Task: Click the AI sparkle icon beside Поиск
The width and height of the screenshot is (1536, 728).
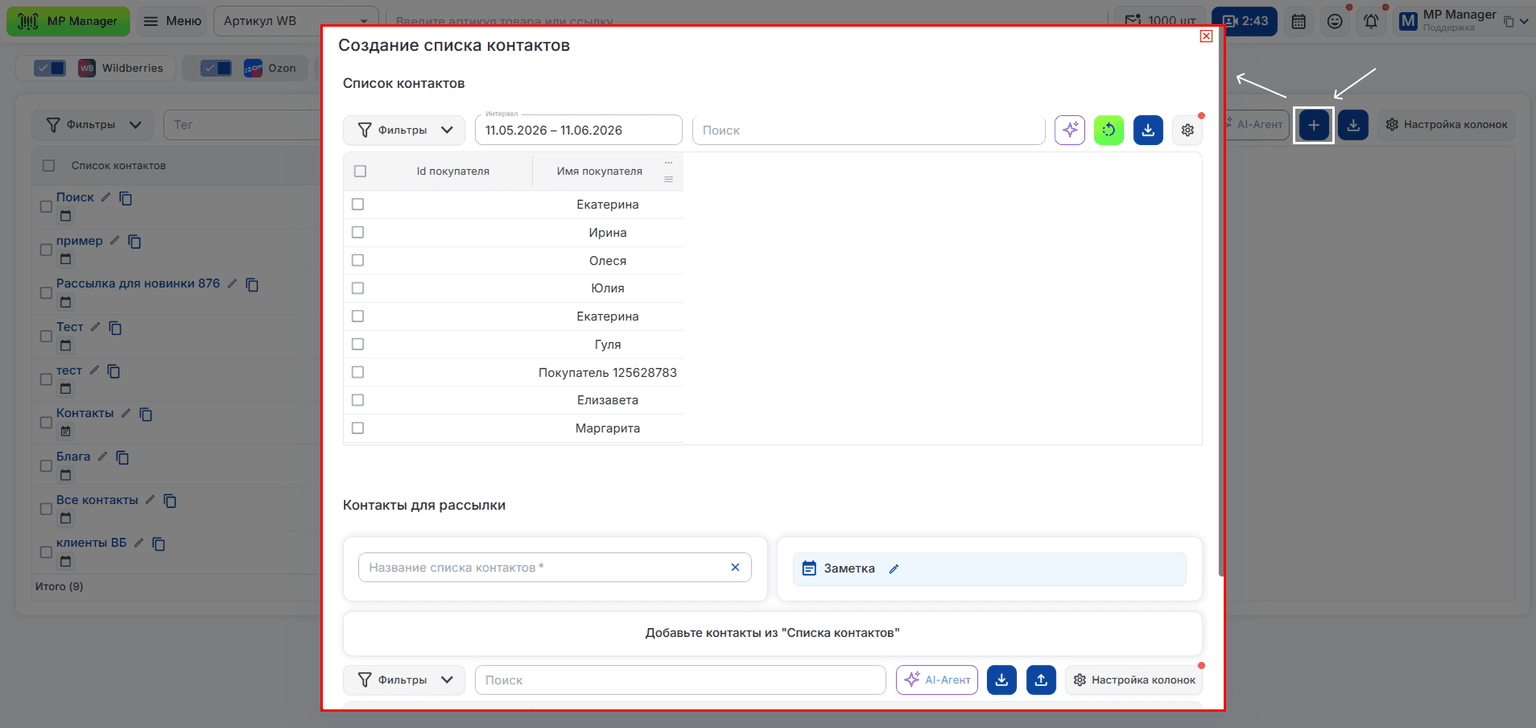Action: (x=1070, y=130)
